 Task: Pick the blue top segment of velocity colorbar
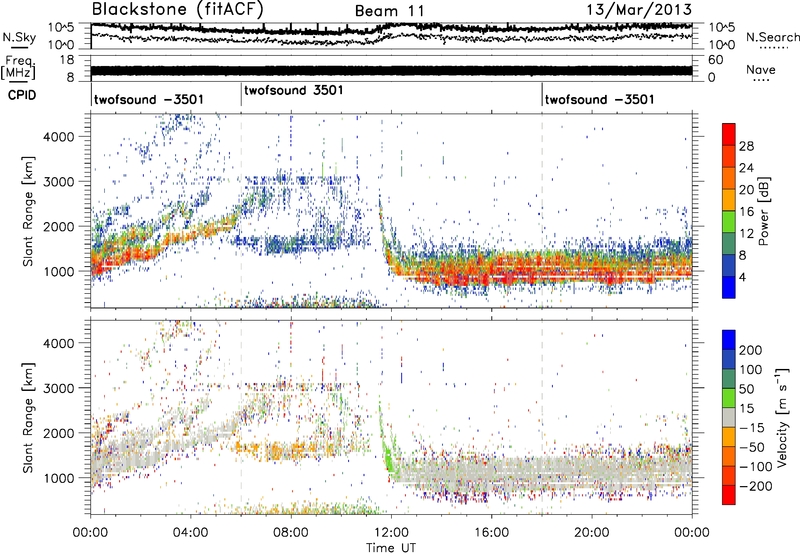(x=729, y=340)
